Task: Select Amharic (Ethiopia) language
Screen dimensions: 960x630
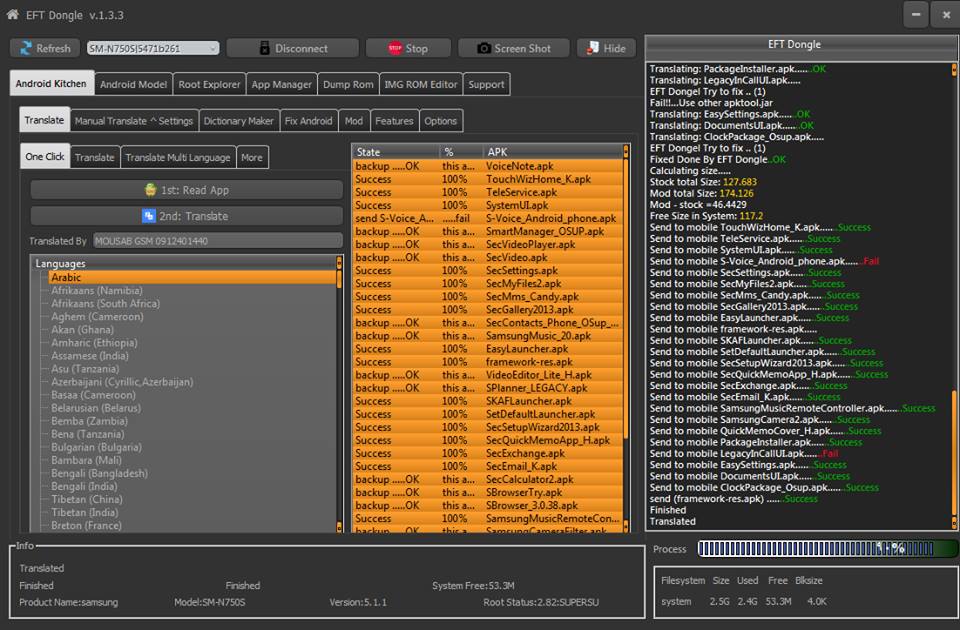Action: click(94, 343)
